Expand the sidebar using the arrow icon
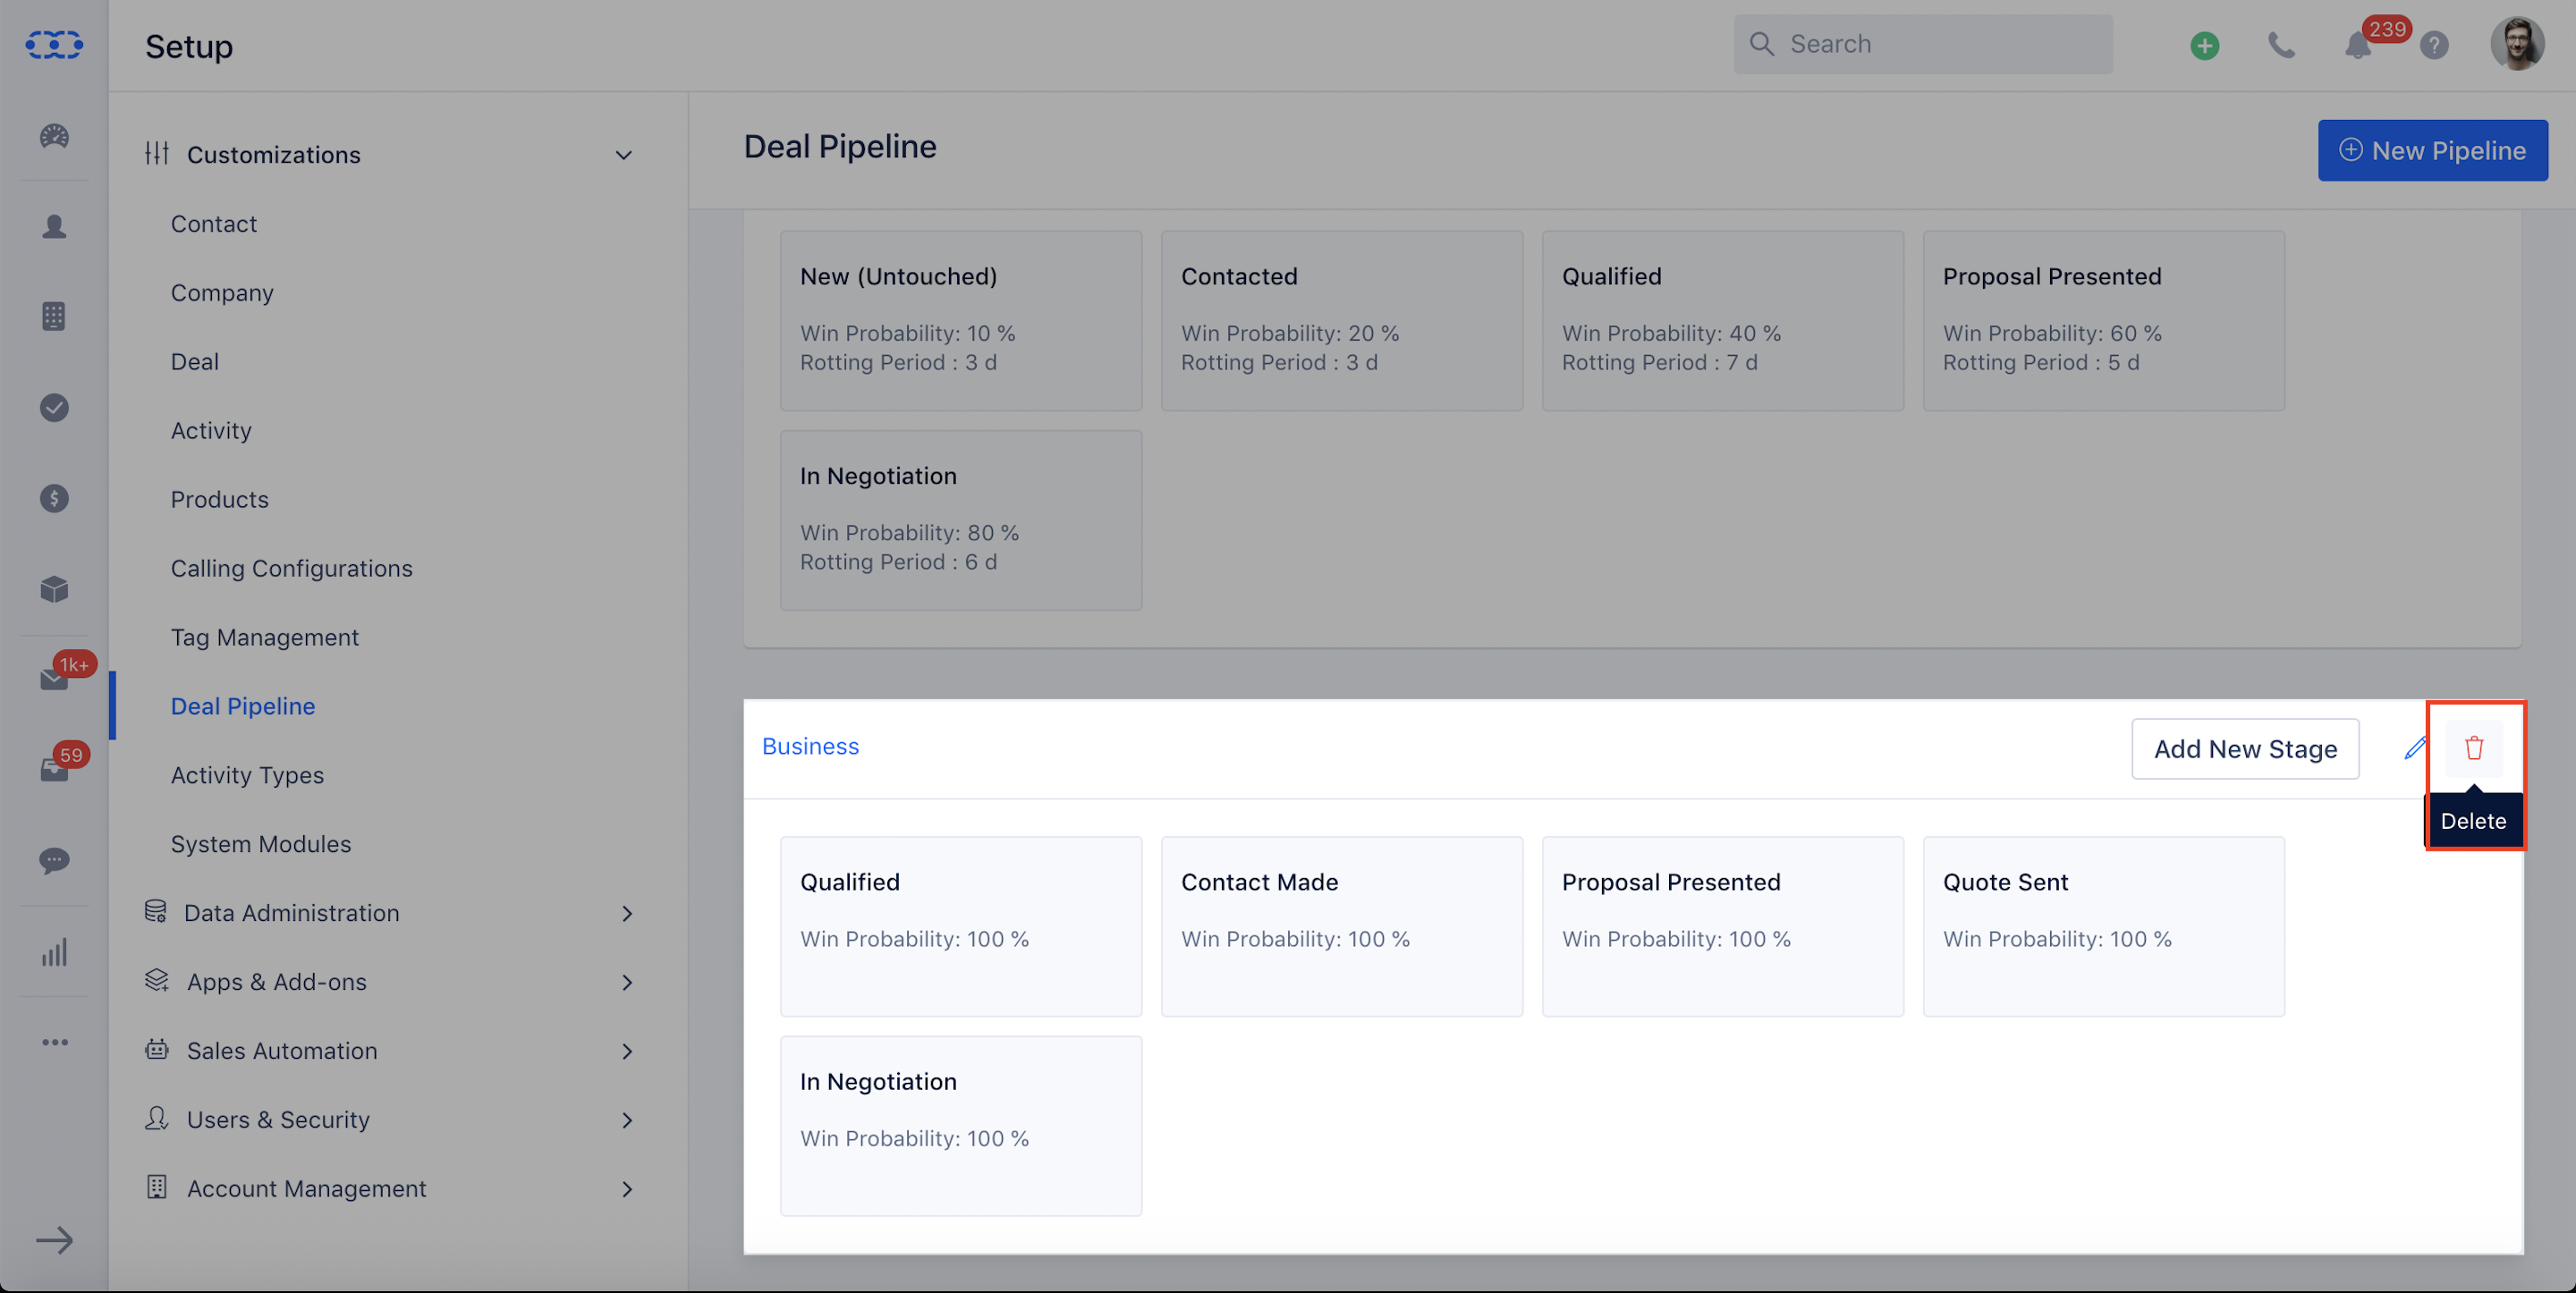This screenshot has width=2576, height=1293. pyautogui.click(x=54, y=1240)
